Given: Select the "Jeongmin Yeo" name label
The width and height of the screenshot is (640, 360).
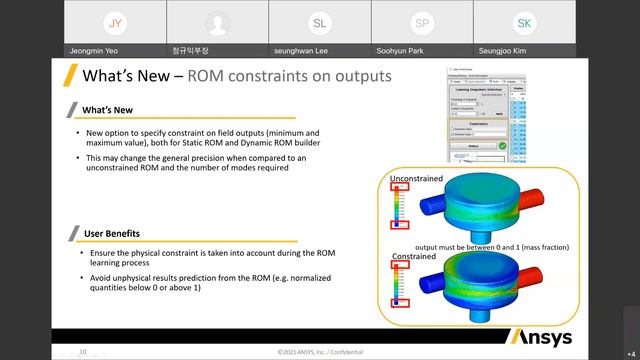Looking at the screenshot, I should pos(93,51).
